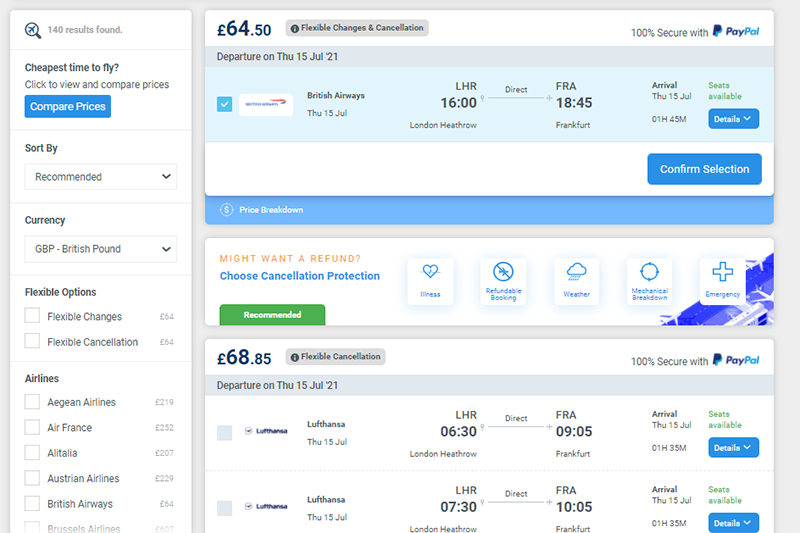This screenshot has width=800, height=533.
Task: Expand Details for 16:00 British Airways flight
Action: (x=733, y=119)
